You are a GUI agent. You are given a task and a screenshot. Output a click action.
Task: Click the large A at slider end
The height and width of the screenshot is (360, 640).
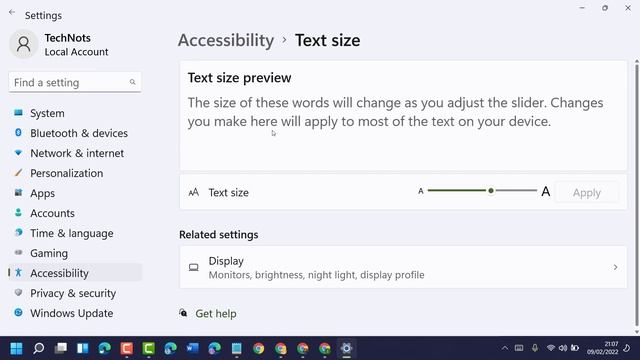point(546,191)
